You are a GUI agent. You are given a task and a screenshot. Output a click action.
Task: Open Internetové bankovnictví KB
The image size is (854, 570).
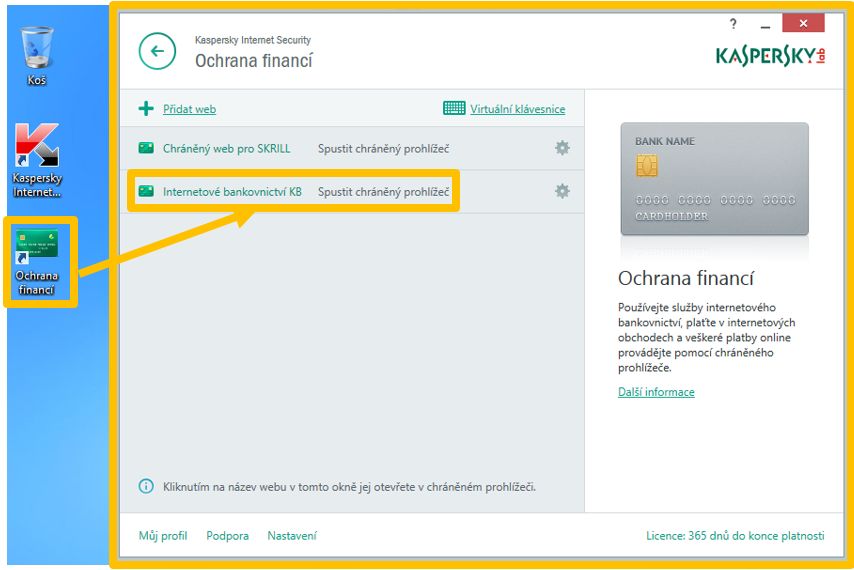(232, 192)
